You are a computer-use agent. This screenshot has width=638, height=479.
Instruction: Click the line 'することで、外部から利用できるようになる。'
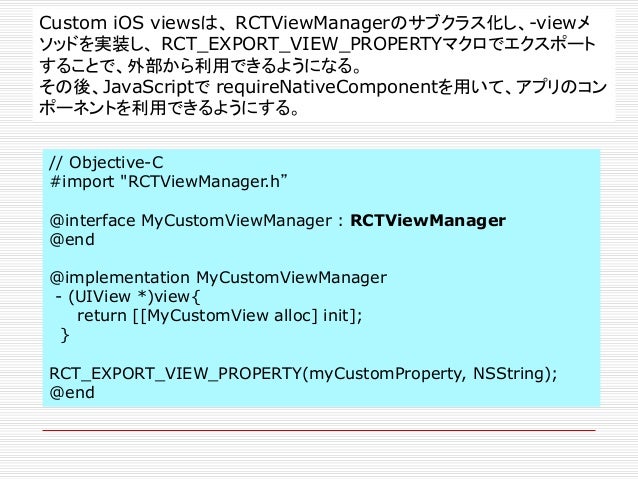tap(200, 66)
